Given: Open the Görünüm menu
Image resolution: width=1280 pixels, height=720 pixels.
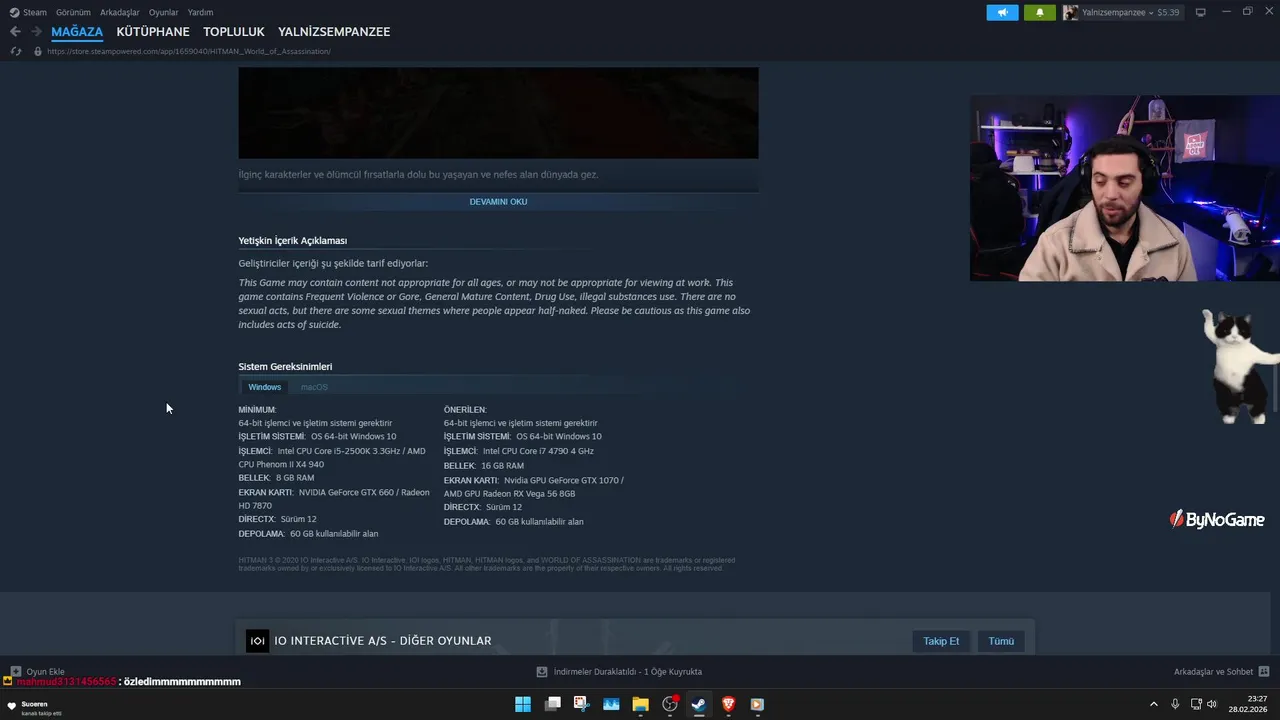Looking at the screenshot, I should pyautogui.click(x=73, y=12).
